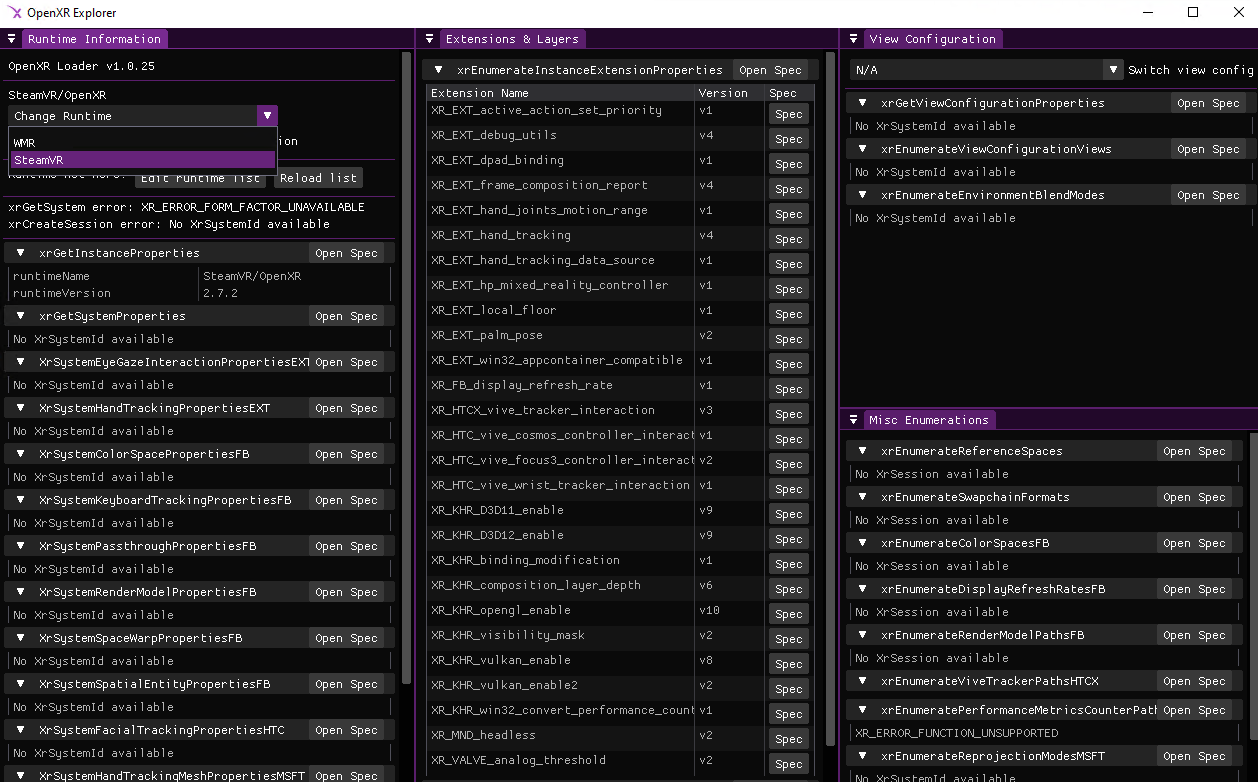Image resolution: width=1258 pixels, height=782 pixels.
Task: Collapse xrEnumerateSwapchainFormats section
Action: [862, 497]
